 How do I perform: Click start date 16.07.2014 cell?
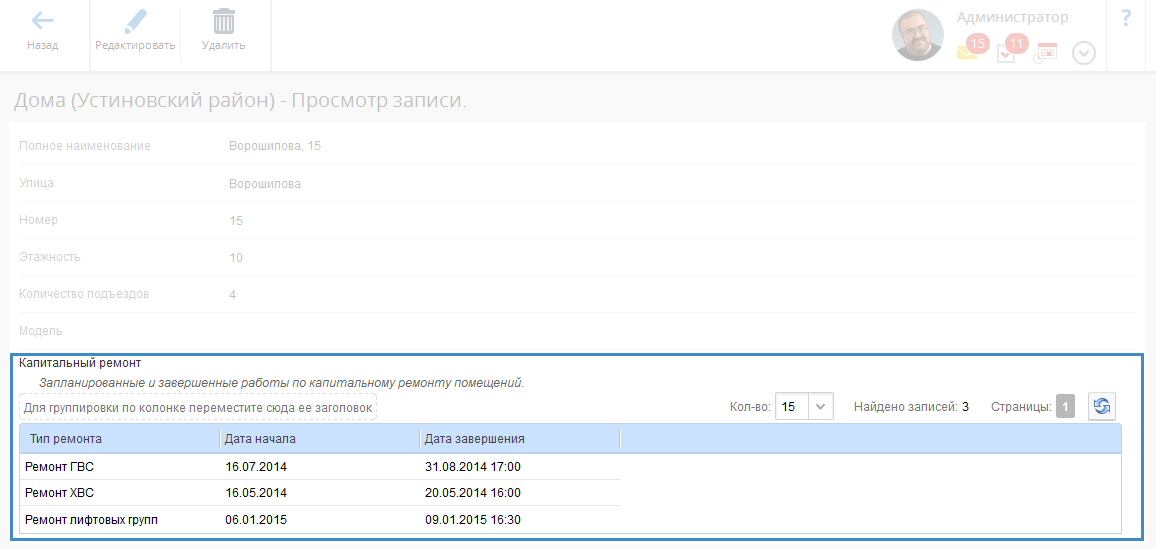point(256,466)
